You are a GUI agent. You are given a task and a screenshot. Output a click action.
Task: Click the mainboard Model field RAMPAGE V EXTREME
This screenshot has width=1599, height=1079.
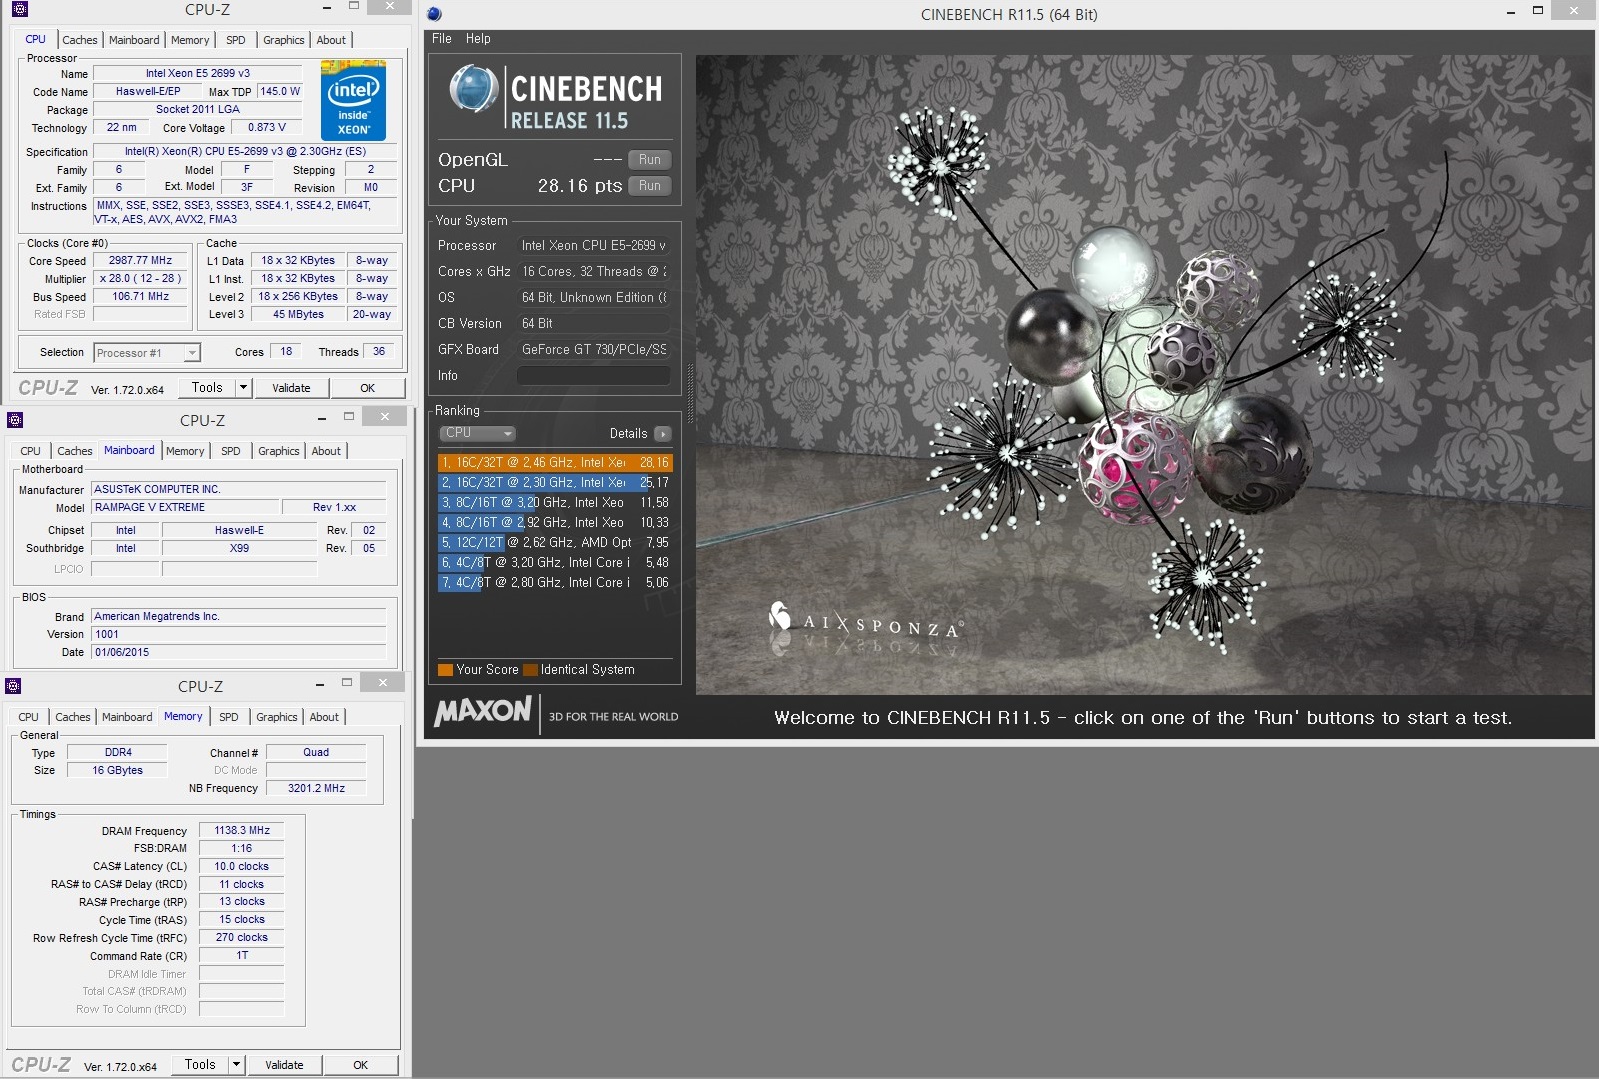pyautogui.click(x=185, y=508)
